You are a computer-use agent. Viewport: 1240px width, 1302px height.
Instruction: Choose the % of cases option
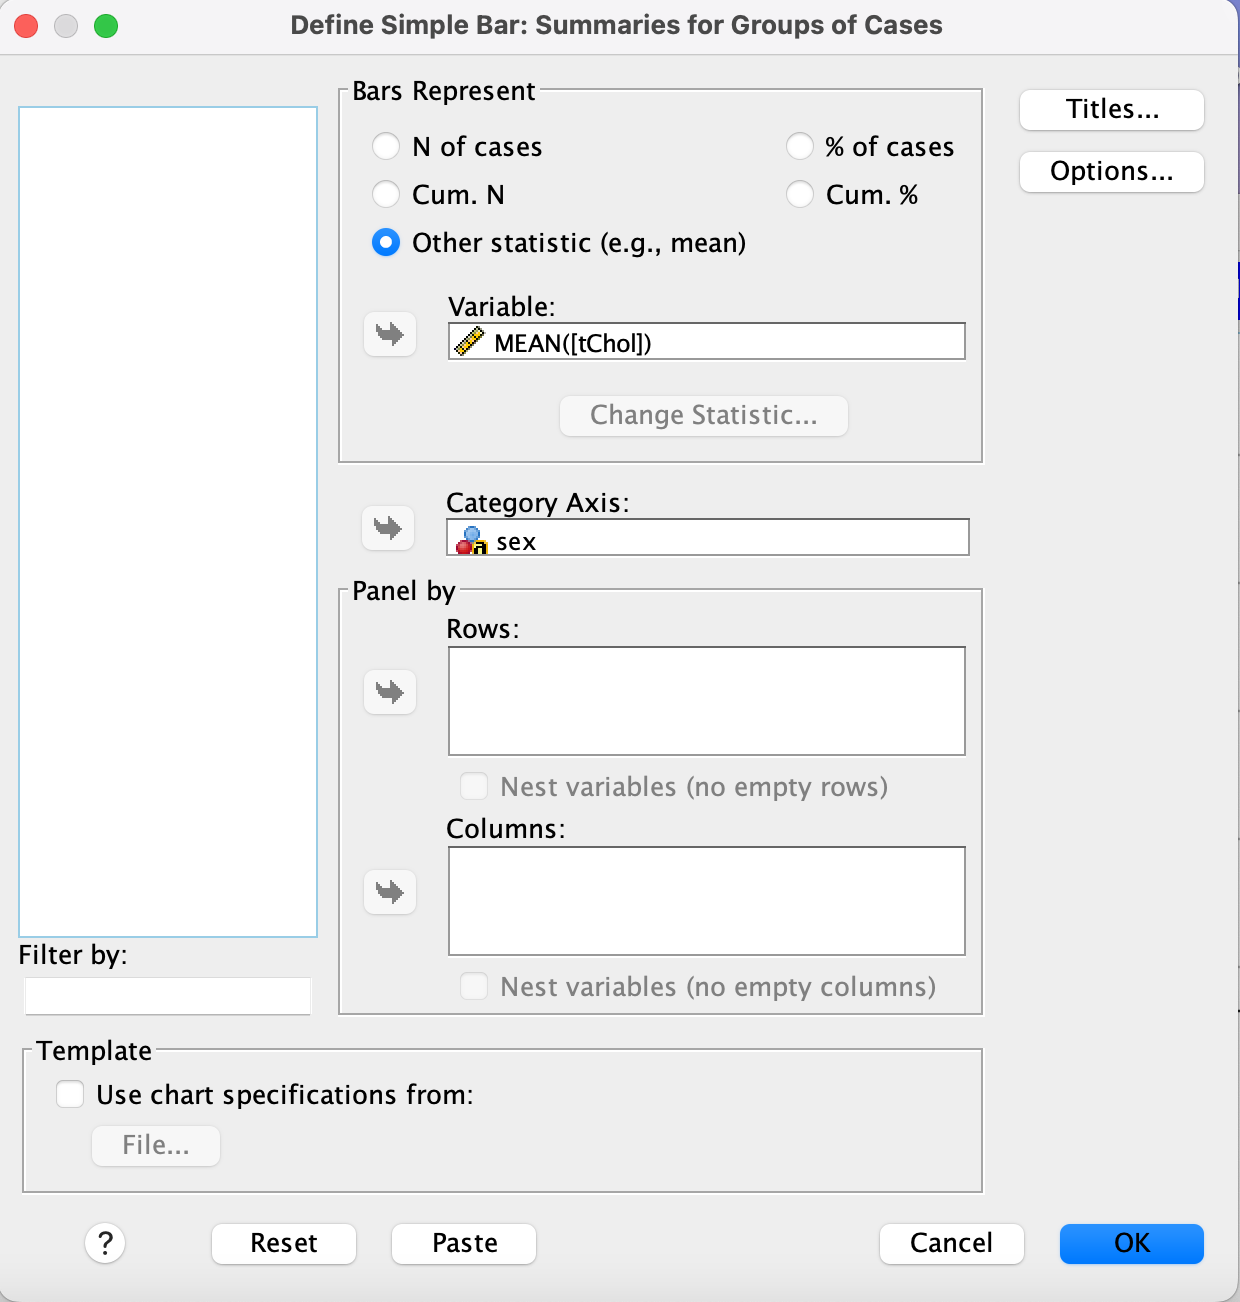coord(800,147)
